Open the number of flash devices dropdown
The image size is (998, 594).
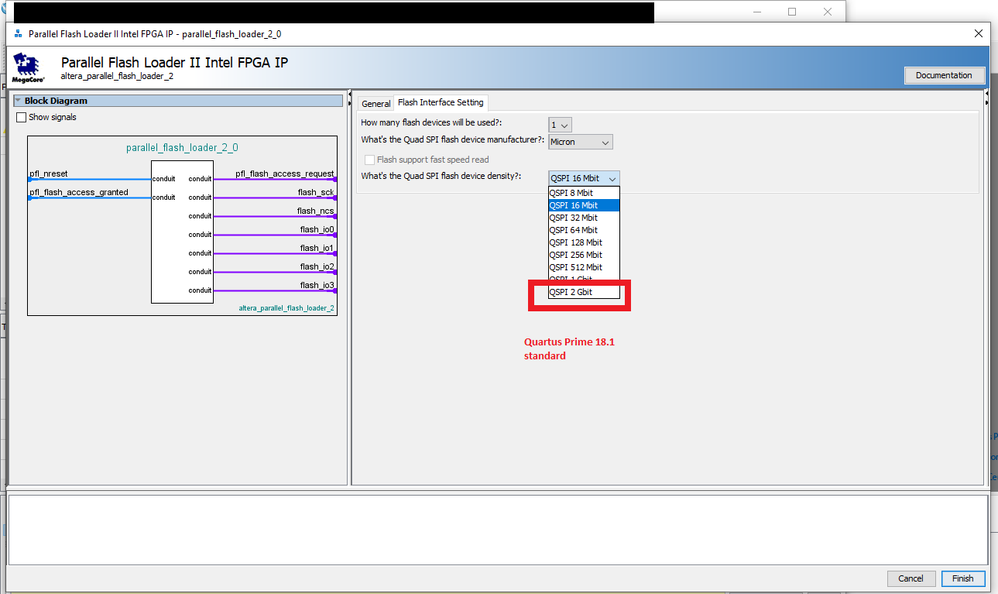tap(559, 125)
